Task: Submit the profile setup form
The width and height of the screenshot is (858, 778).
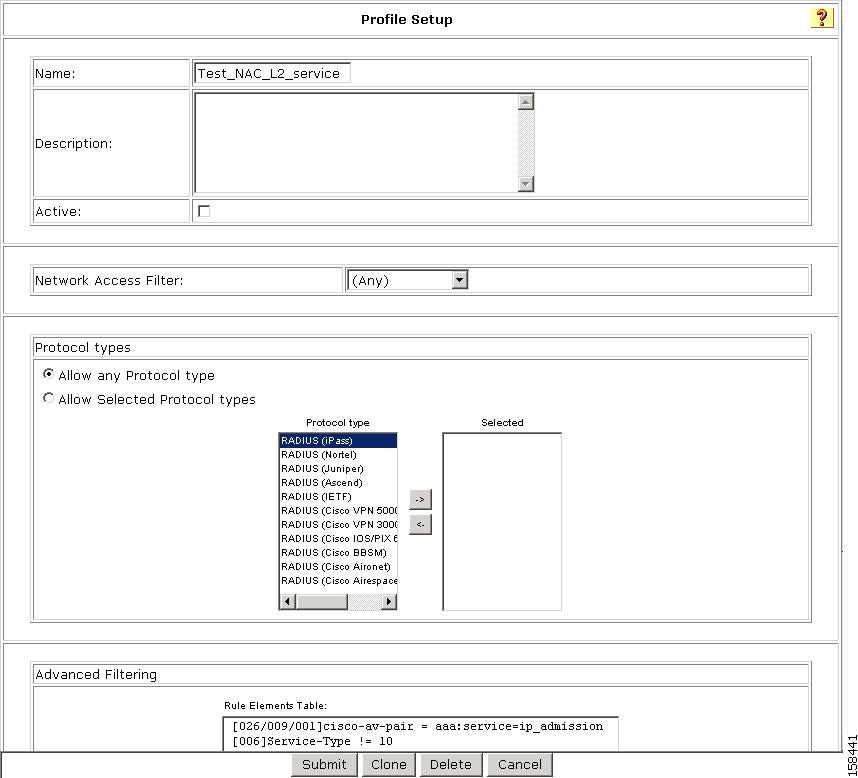Action: [x=323, y=763]
